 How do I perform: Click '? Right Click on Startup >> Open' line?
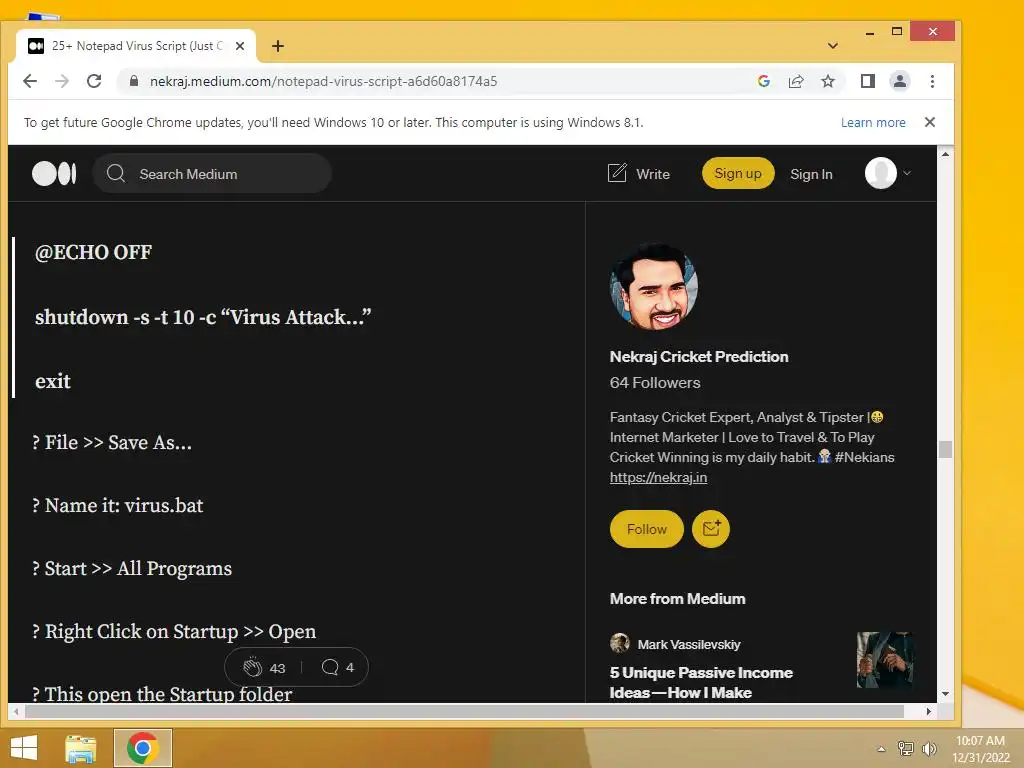174,632
